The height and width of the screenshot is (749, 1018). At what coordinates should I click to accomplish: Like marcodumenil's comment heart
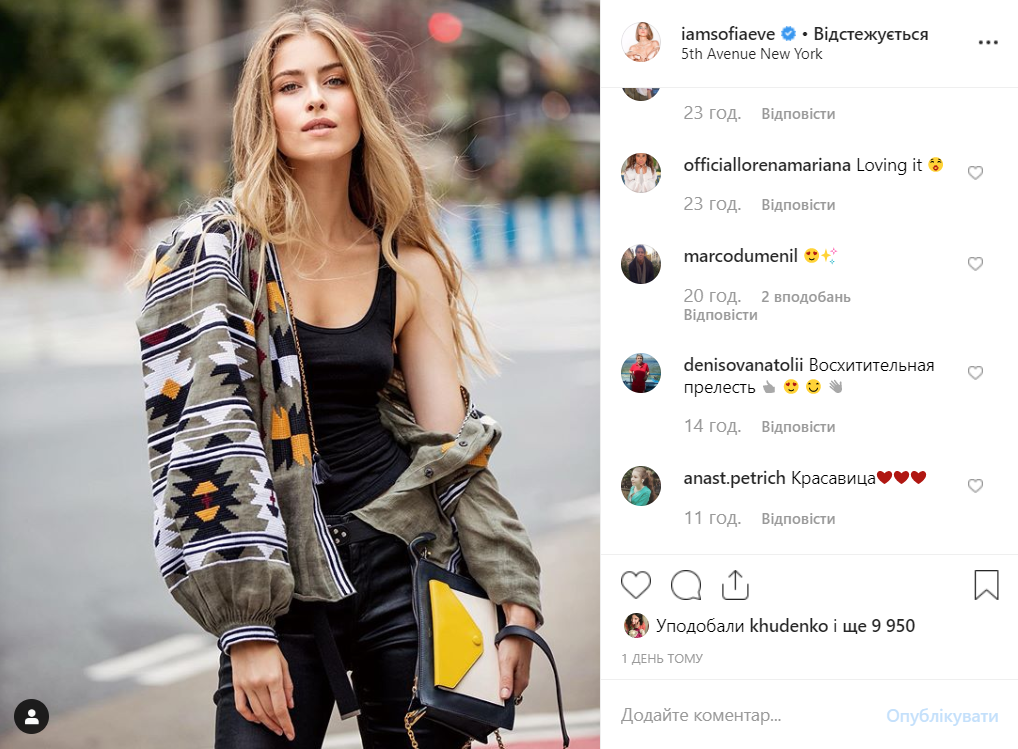coord(975,264)
